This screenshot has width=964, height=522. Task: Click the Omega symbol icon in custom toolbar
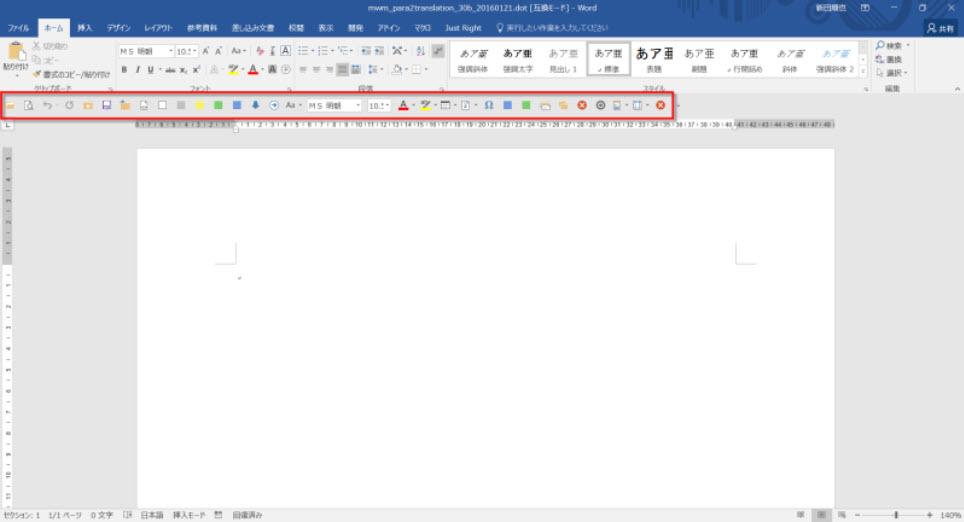click(x=489, y=105)
